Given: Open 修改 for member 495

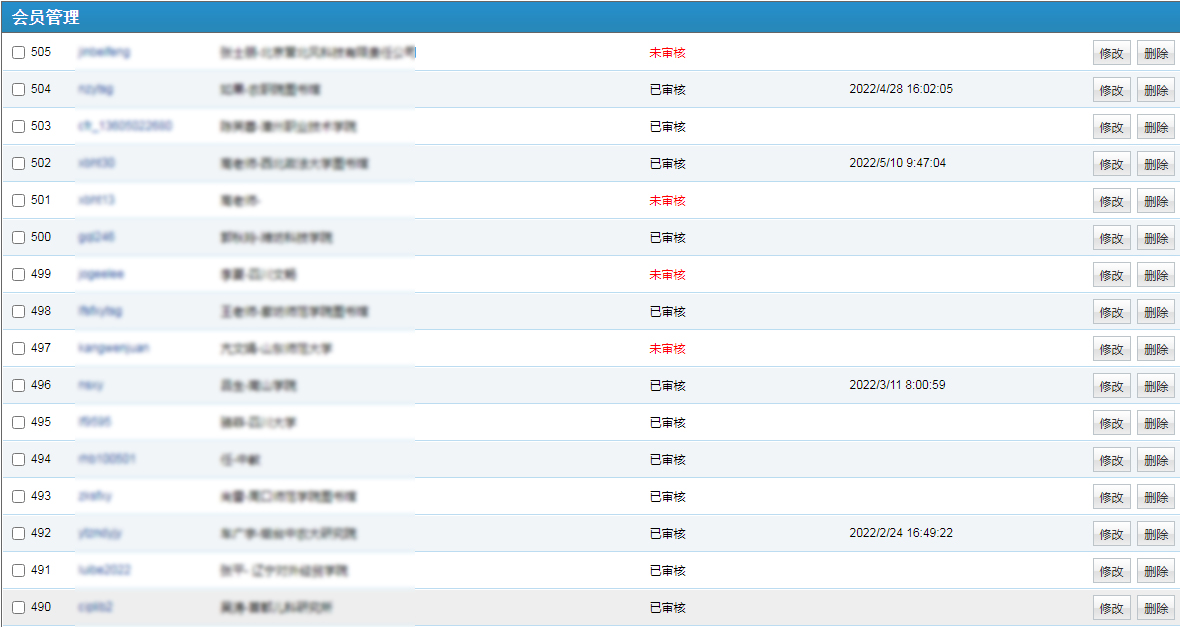Looking at the screenshot, I should (1111, 423).
